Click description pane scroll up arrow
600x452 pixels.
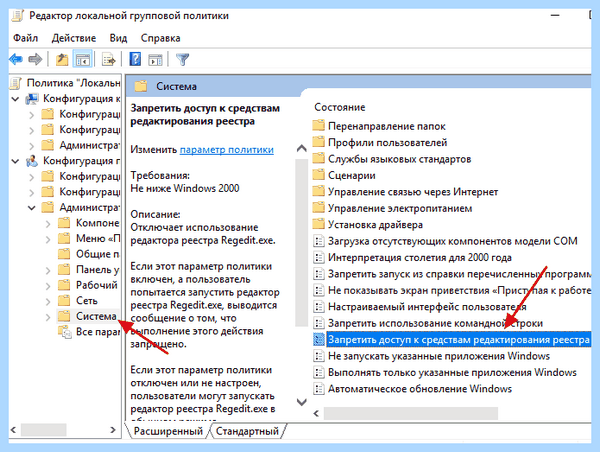click(302, 148)
